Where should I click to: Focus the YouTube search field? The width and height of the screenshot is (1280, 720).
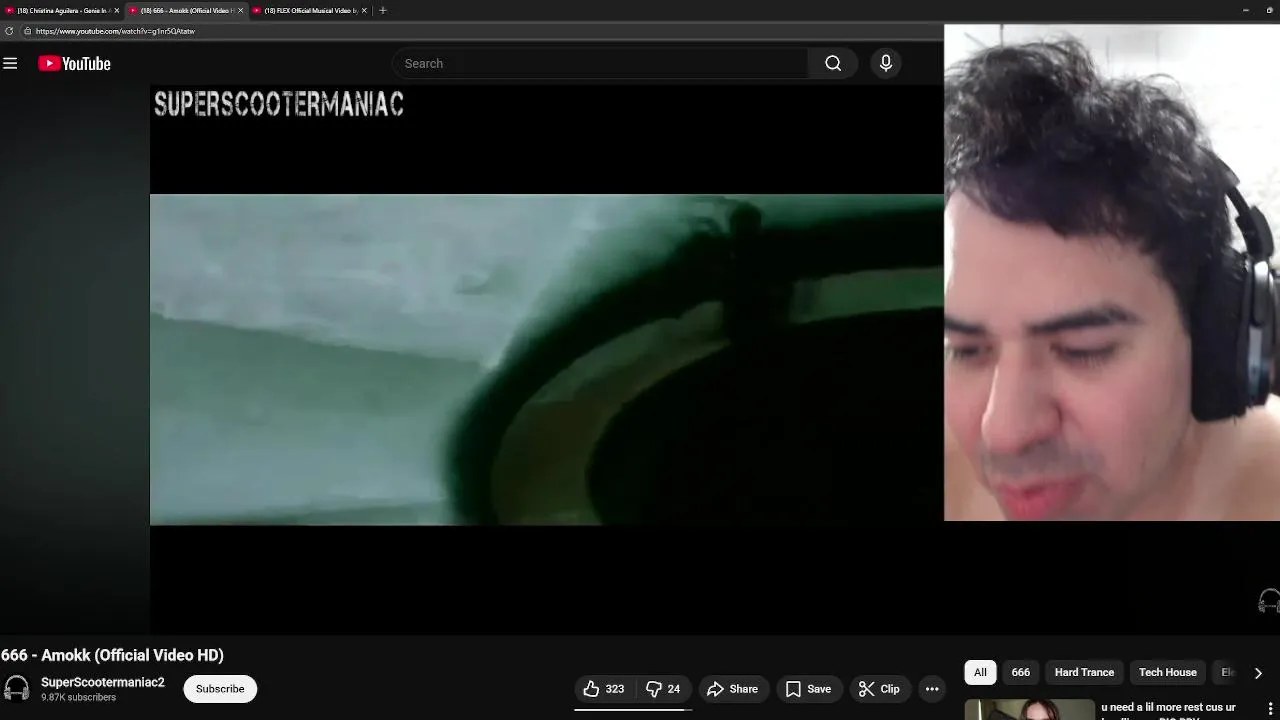pyautogui.click(x=600, y=64)
